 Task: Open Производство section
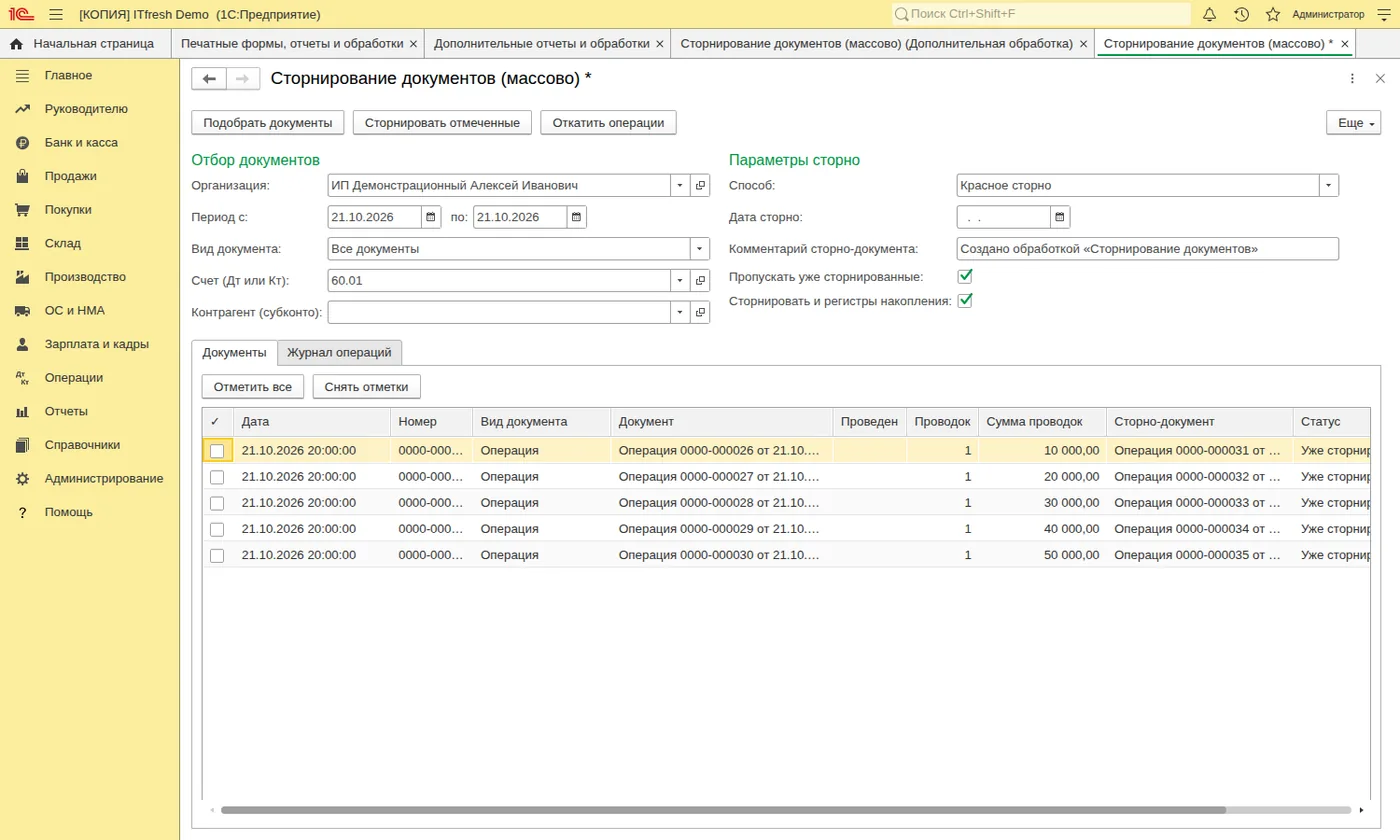pyautogui.click(x=85, y=277)
